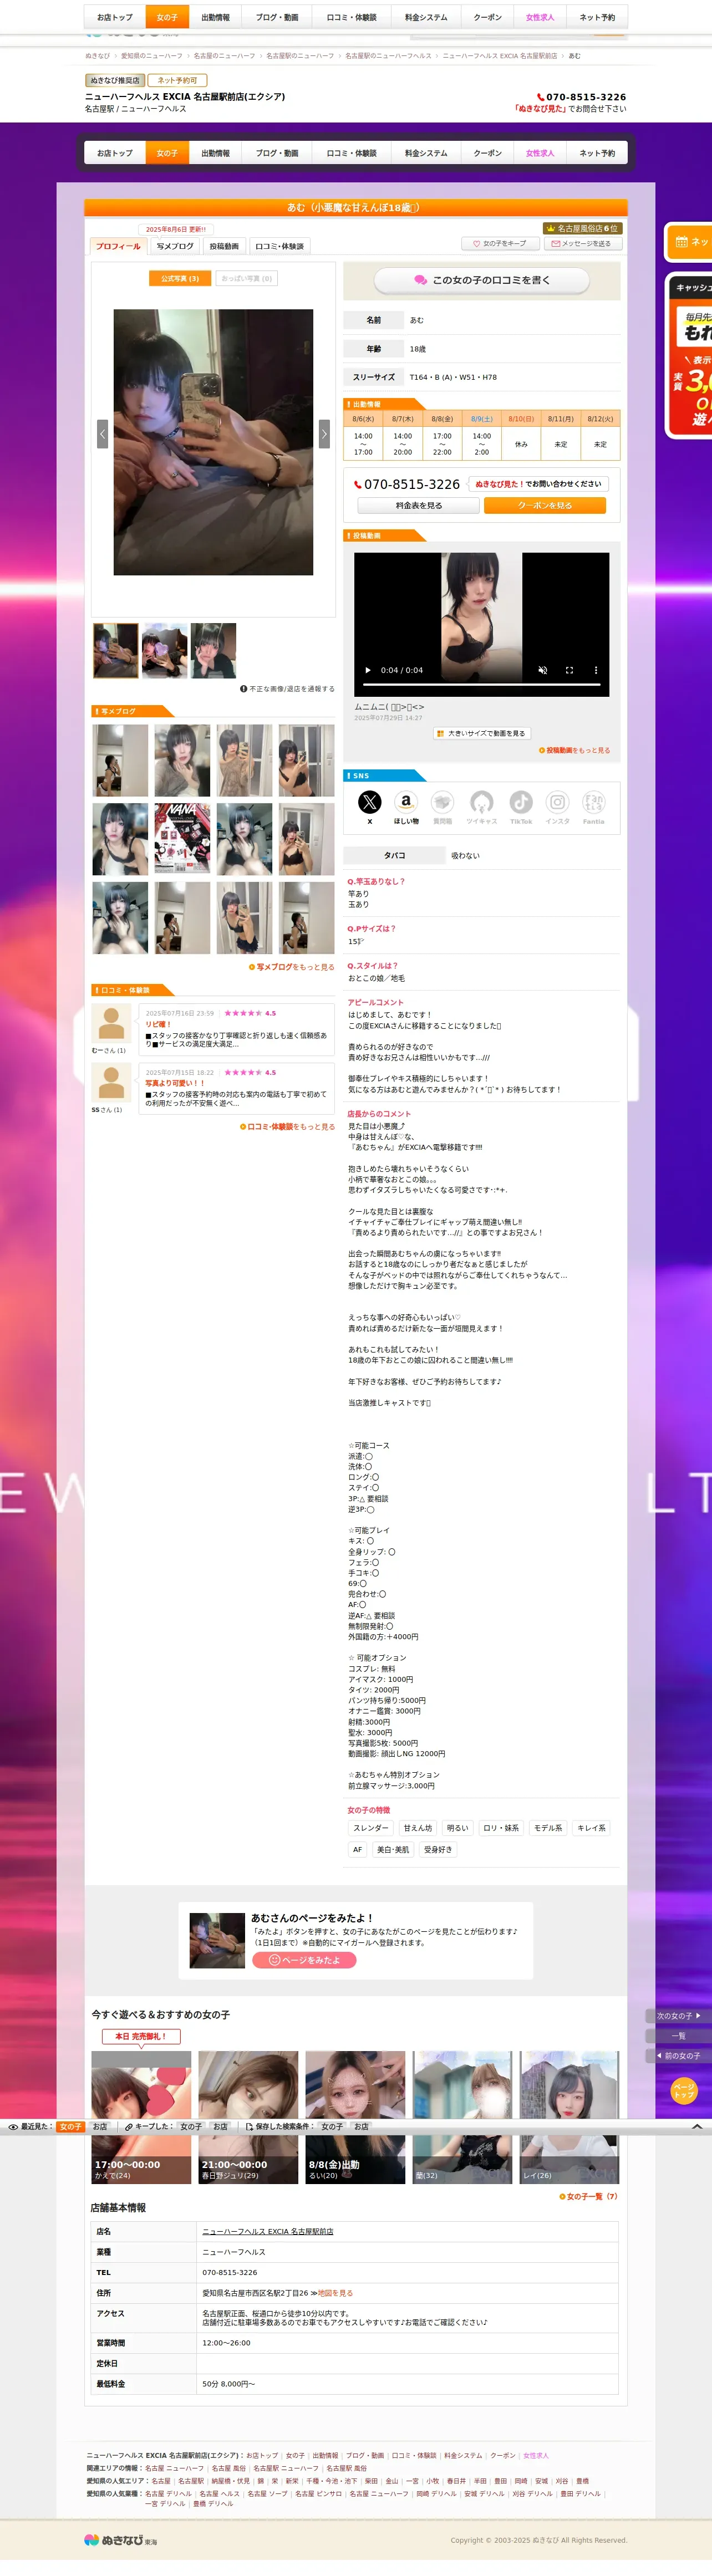Open the video more-options menu
This screenshot has width=712, height=2576.
point(596,670)
